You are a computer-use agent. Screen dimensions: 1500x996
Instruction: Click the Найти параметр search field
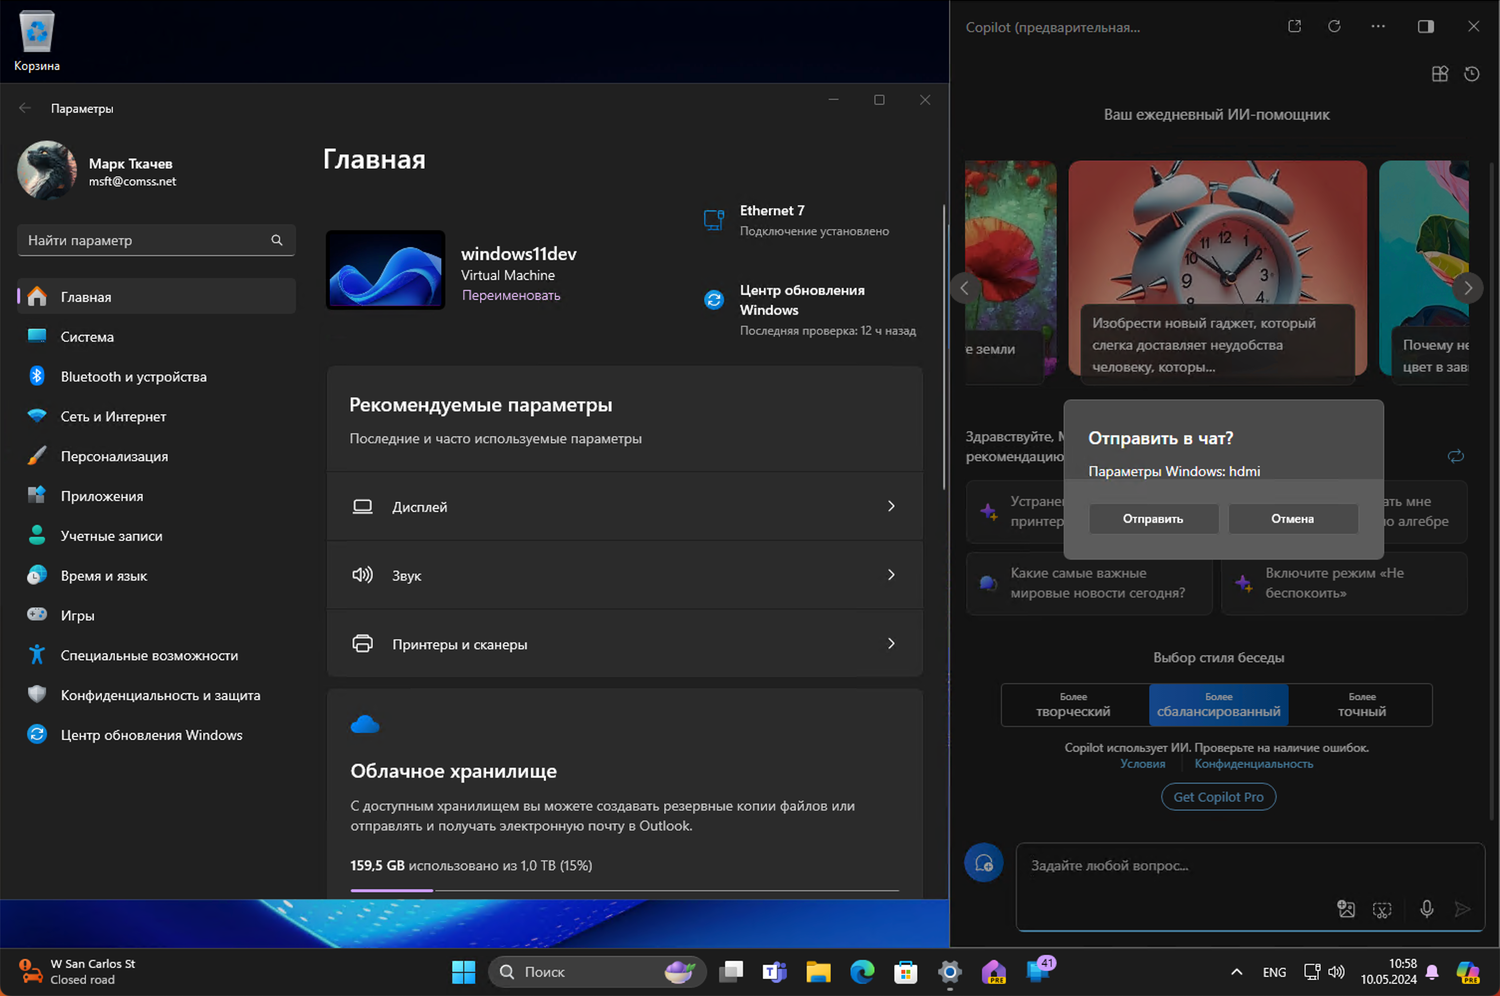(x=157, y=240)
